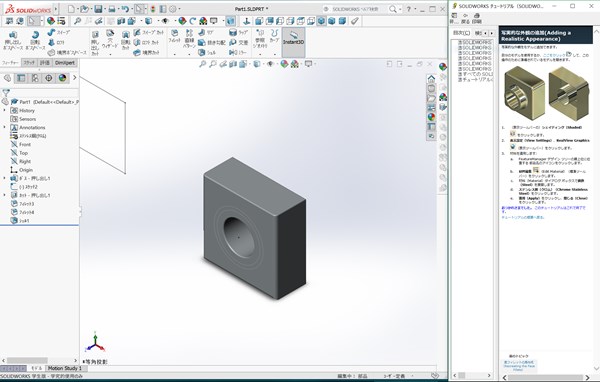Switch to the DimXpert tab
This screenshot has height=382, width=600.
pyautogui.click(x=65, y=62)
